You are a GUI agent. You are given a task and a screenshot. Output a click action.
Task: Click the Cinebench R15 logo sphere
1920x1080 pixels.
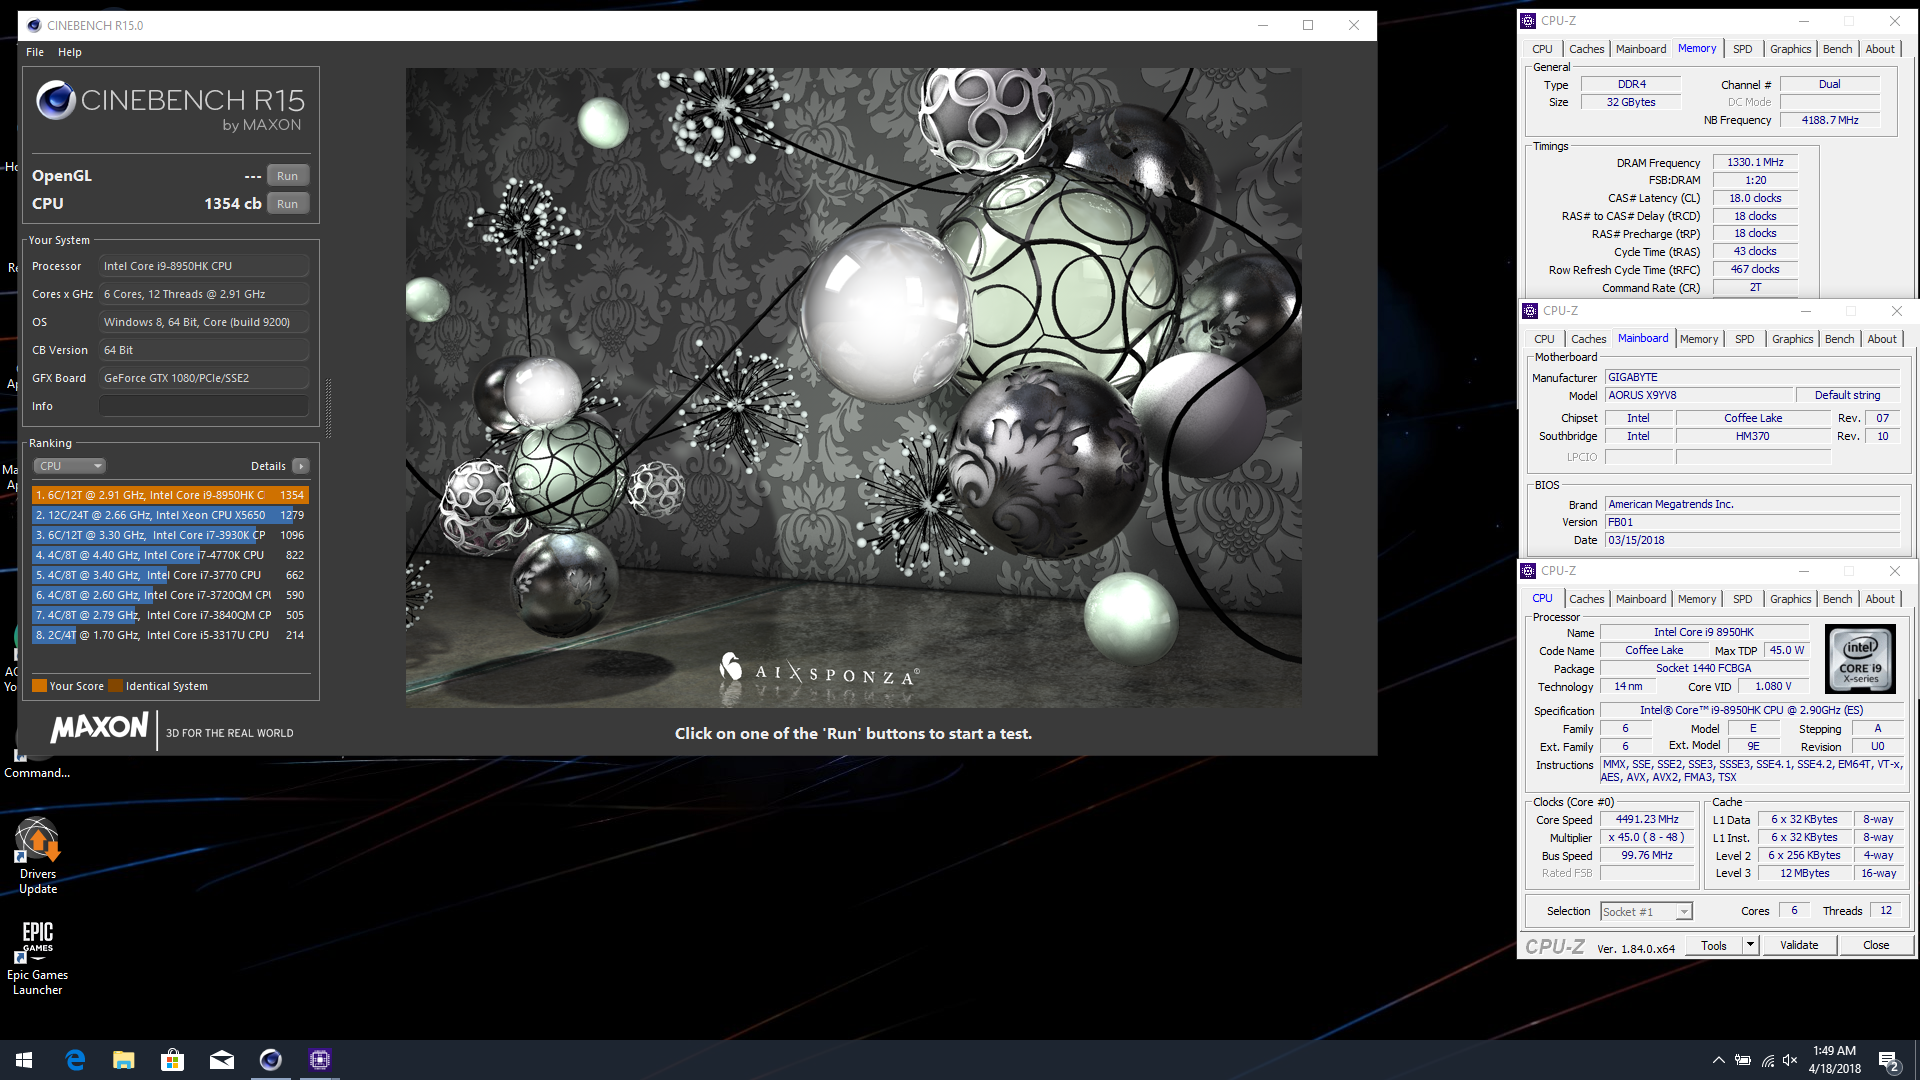pos(56,100)
